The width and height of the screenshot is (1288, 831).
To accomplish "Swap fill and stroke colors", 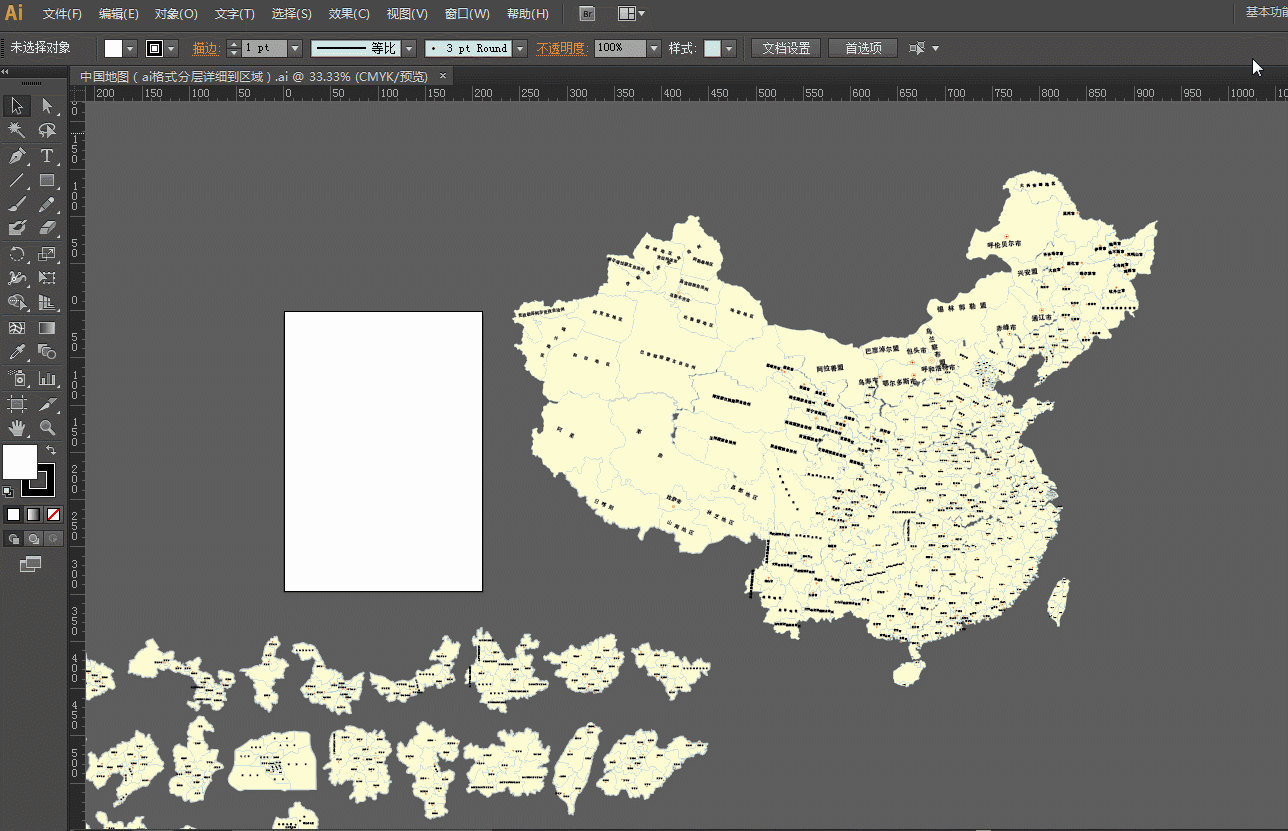I will 51,451.
